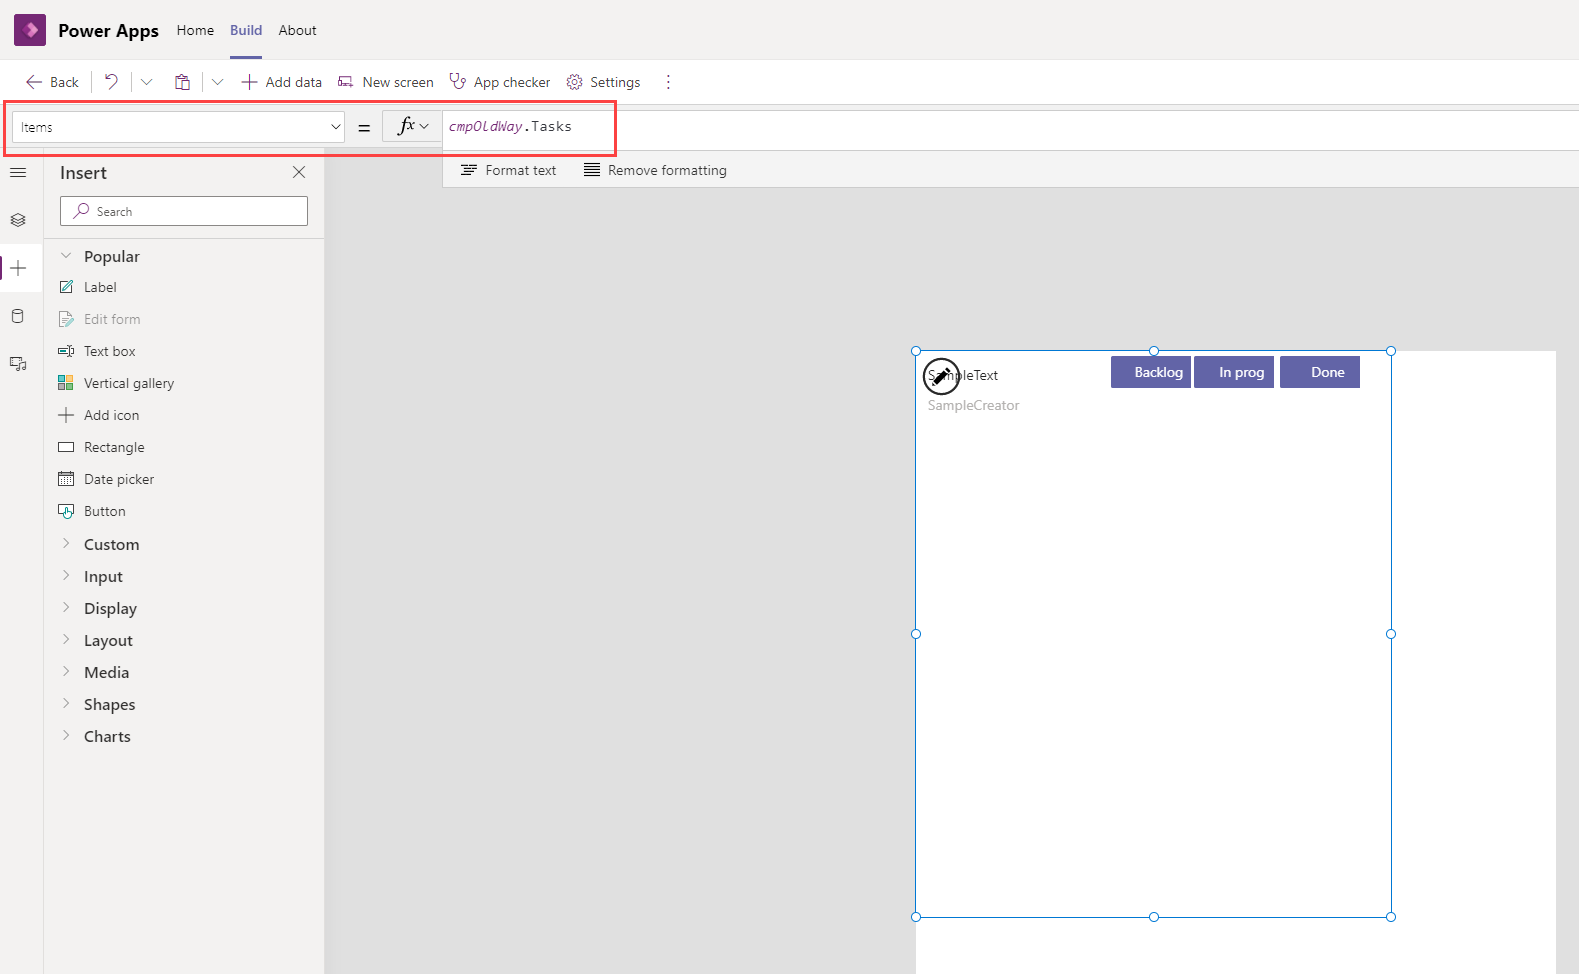Screen dimensions: 1579x974
Task: Switch to the Home tab
Action: 195,30
